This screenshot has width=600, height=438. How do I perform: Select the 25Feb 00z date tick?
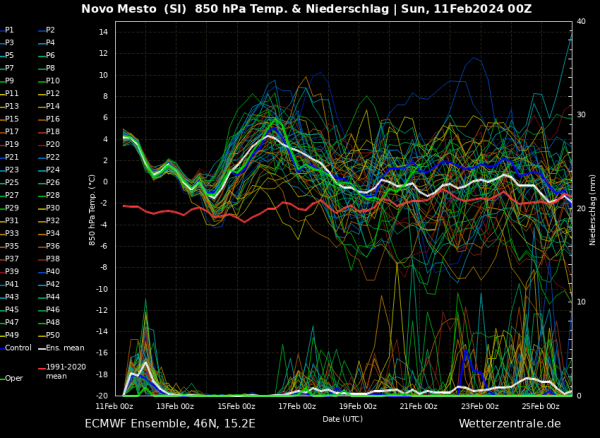(x=541, y=406)
